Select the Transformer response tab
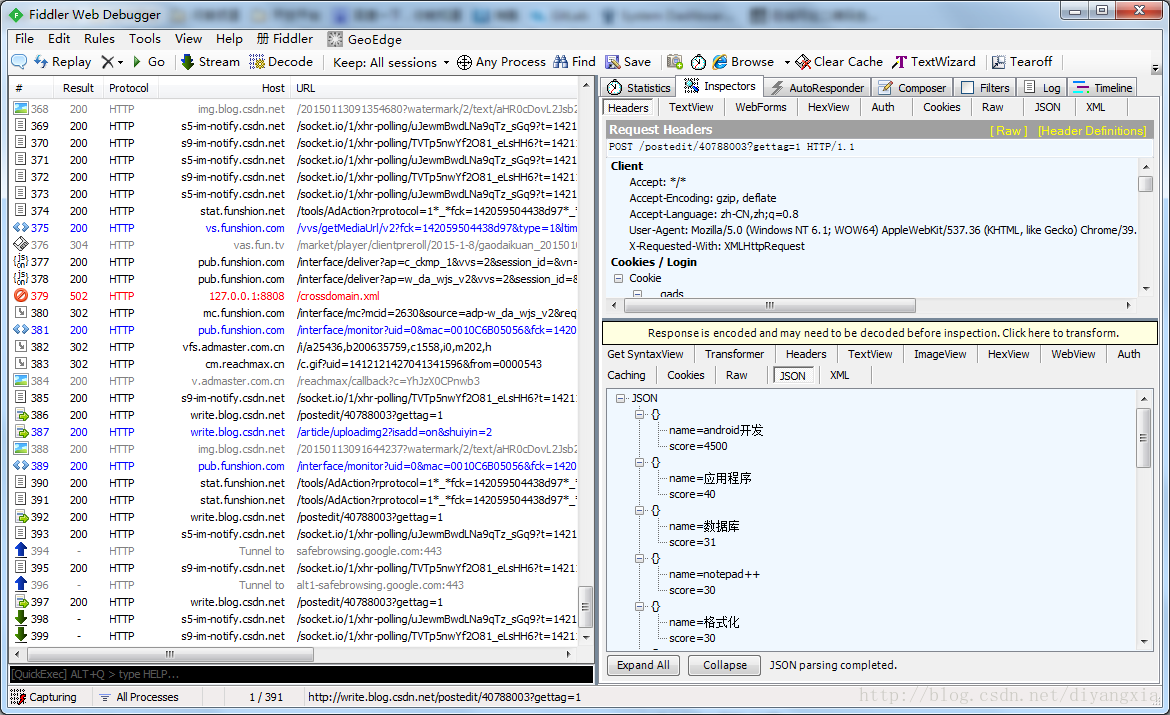Image resolution: width=1170 pixels, height=715 pixels. [734, 354]
